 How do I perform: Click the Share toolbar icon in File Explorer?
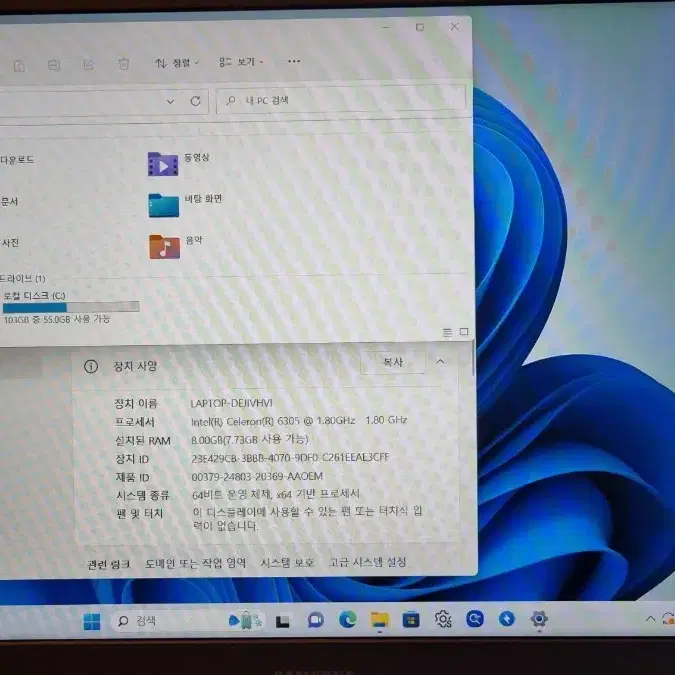tap(89, 65)
